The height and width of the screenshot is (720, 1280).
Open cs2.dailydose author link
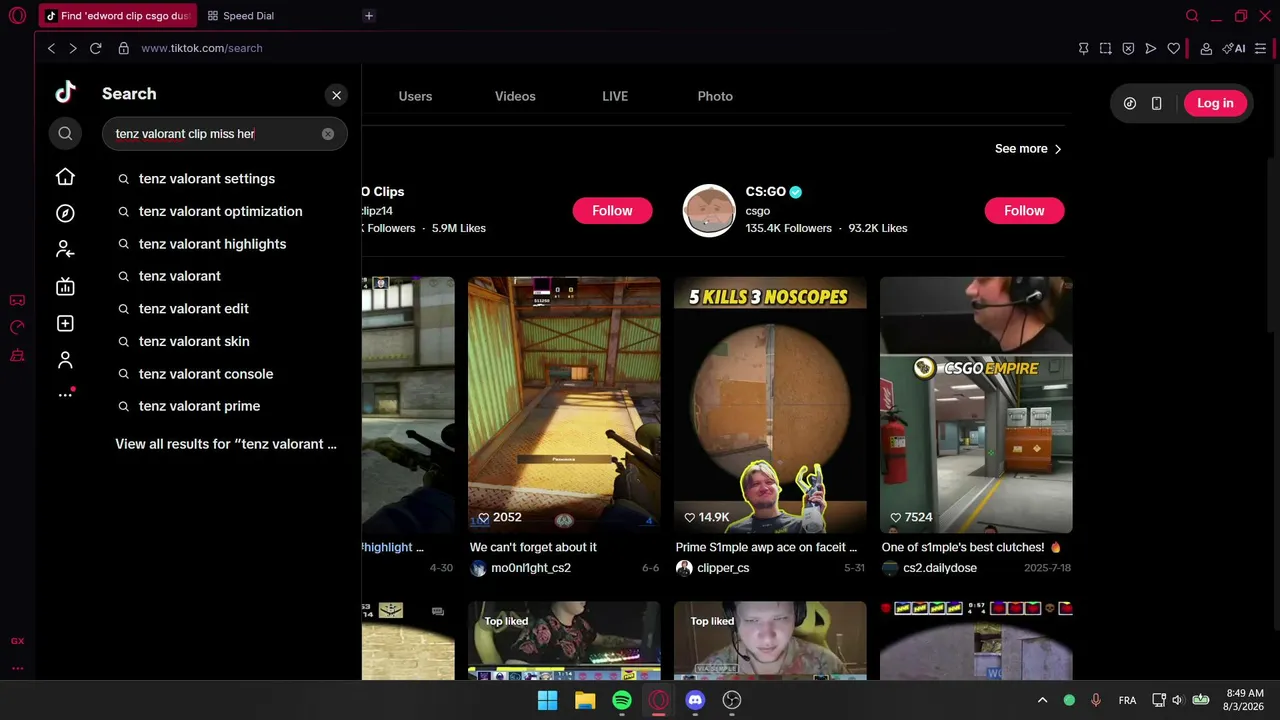click(940, 568)
